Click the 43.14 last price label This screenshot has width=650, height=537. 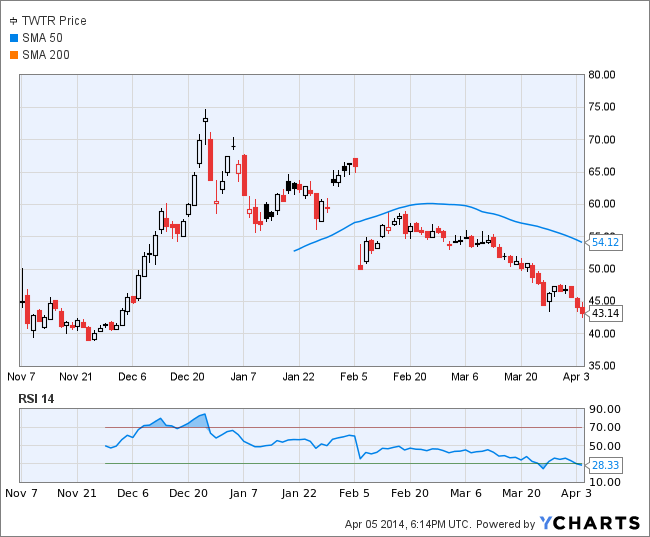605,313
